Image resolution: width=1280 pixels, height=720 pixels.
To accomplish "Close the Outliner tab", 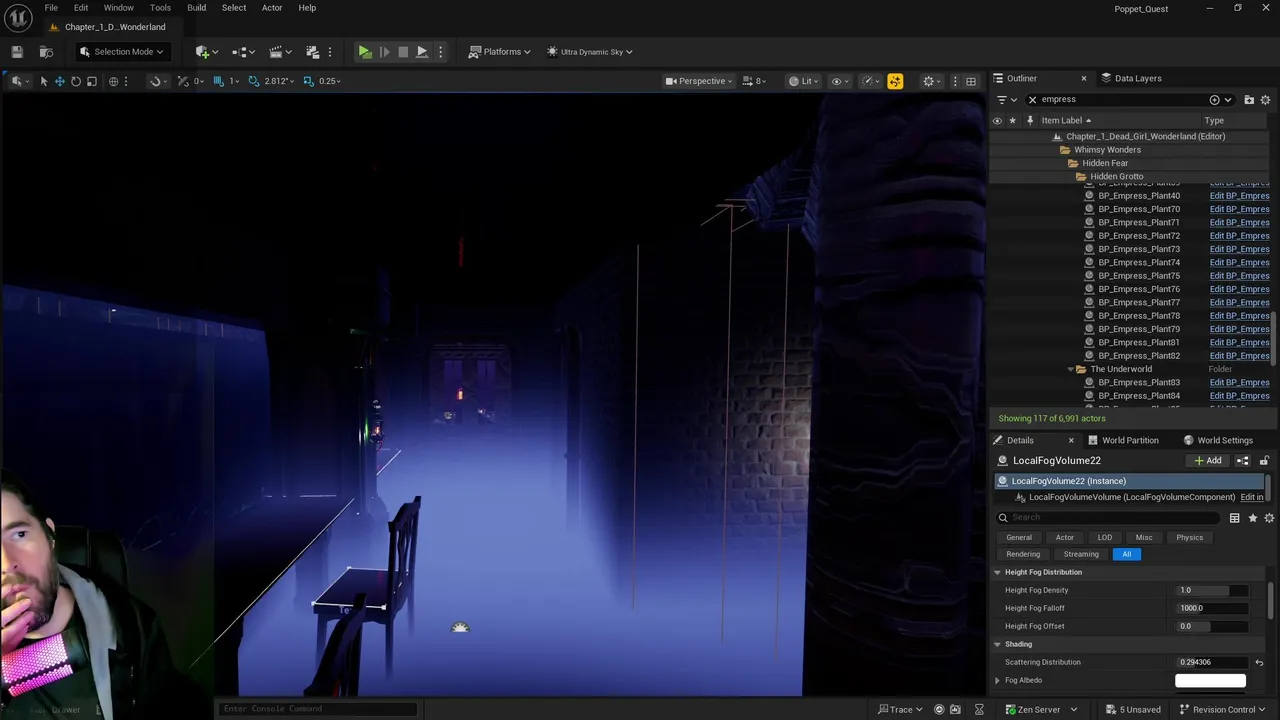I will (1083, 78).
